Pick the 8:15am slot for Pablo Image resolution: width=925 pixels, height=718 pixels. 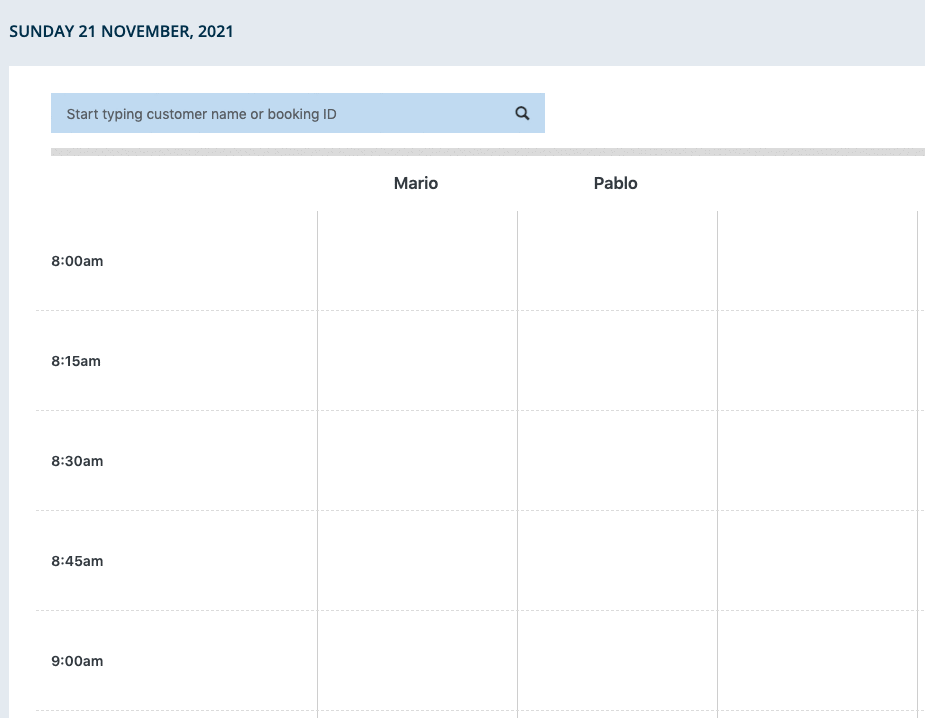pyautogui.click(x=617, y=361)
